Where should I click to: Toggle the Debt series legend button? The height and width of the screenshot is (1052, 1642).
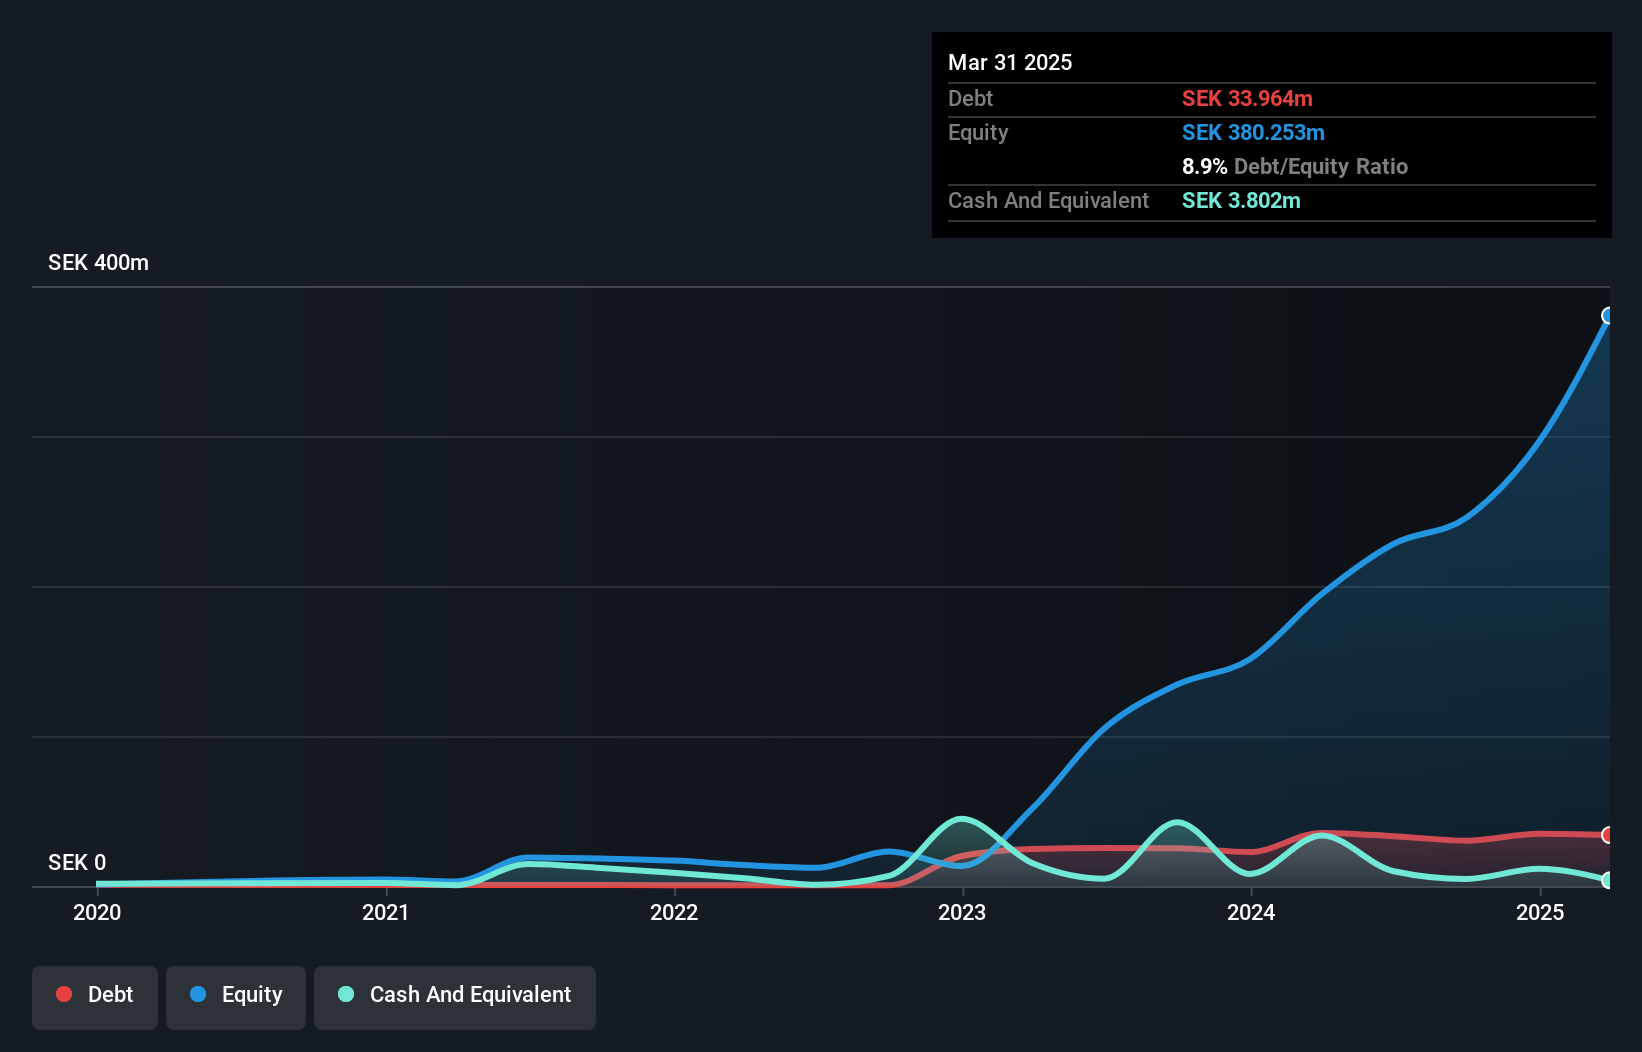pyautogui.click(x=95, y=996)
